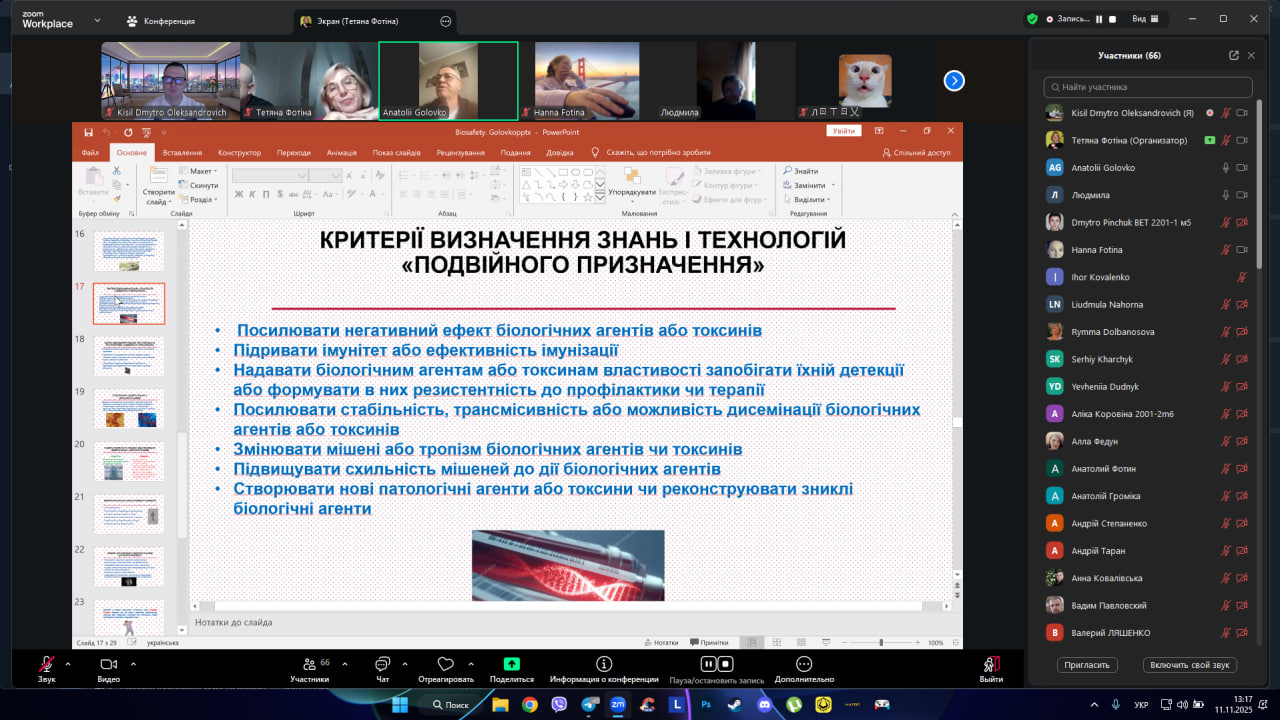Viewport: 1280px width, 720px height.
Task: Pause or stop recording in bottom toolbar
Action: click(x=716, y=664)
